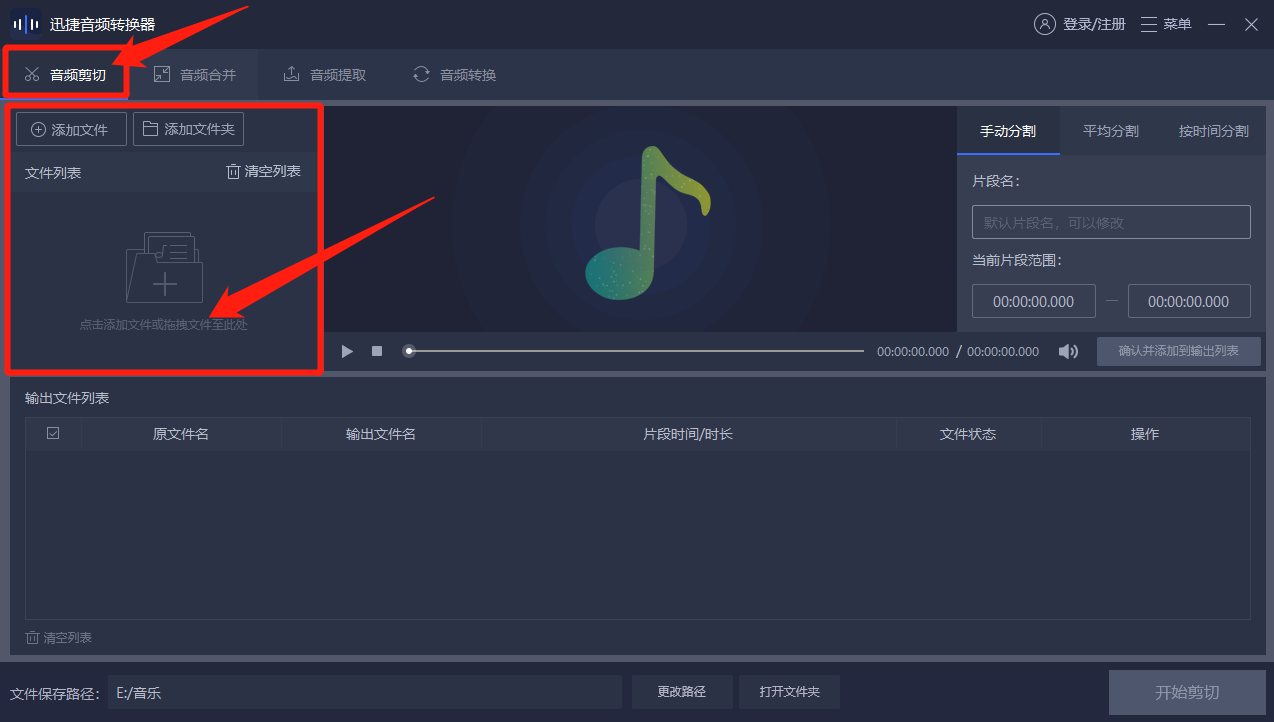
Task: Switch to the 音频转换 tab
Action: tap(454, 75)
